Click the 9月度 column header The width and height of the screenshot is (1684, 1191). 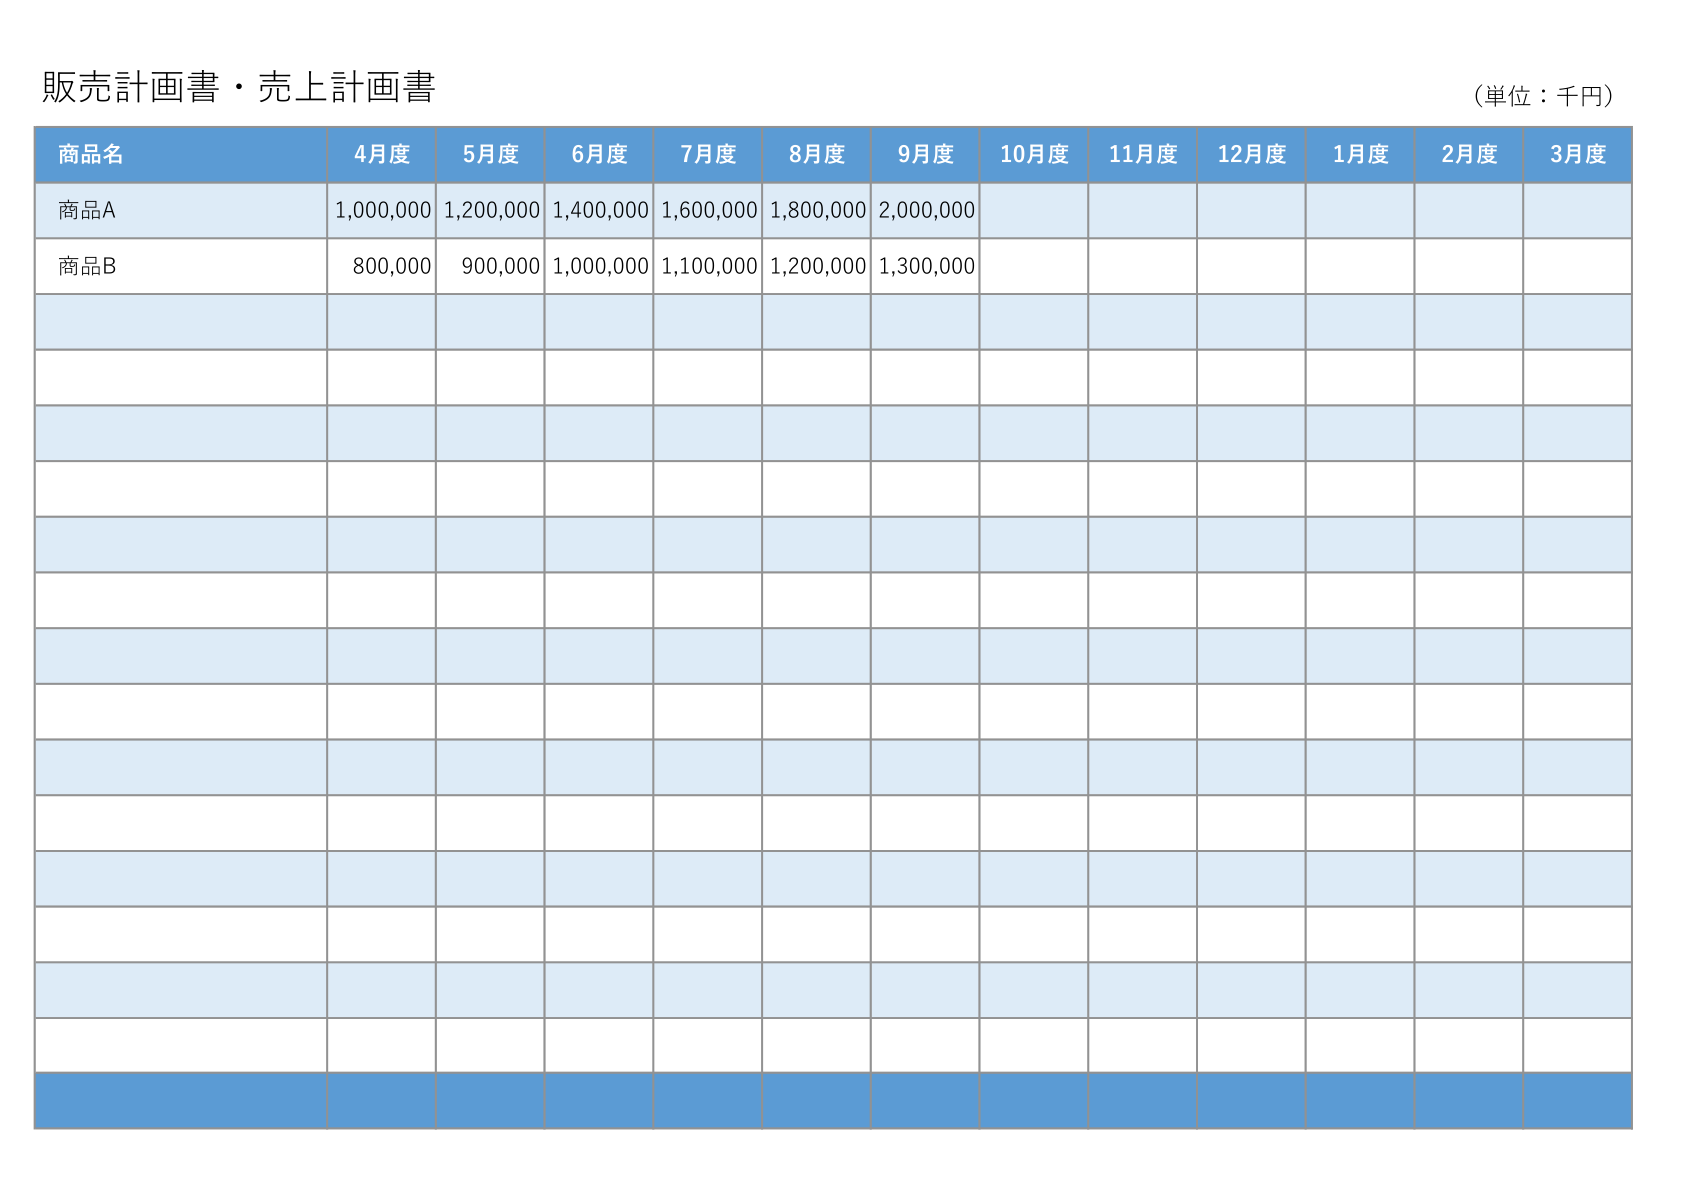[x=926, y=154]
